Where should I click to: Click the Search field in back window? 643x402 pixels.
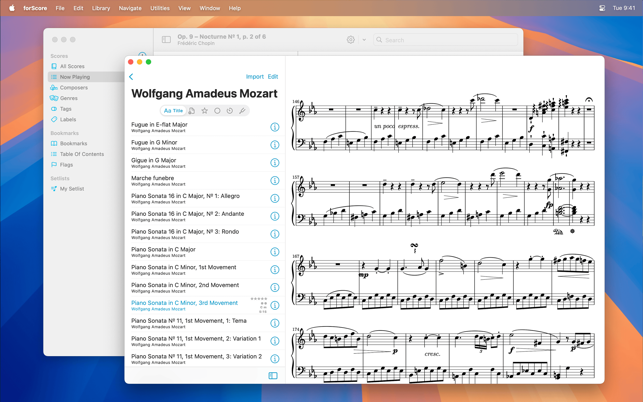(445, 40)
